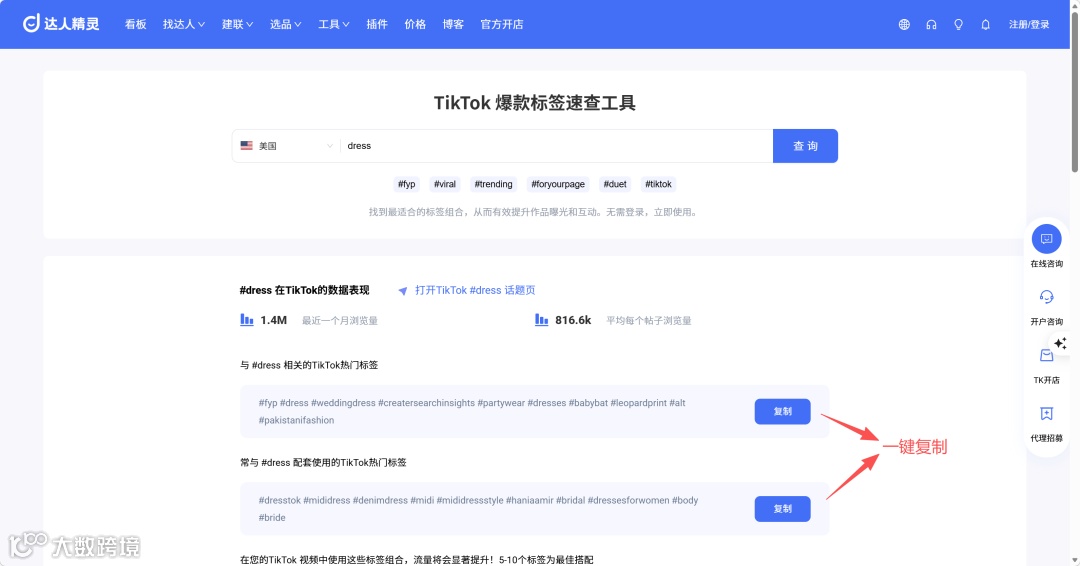Go to 看板 in the navigation
The width and height of the screenshot is (1080, 566).
coord(136,24)
